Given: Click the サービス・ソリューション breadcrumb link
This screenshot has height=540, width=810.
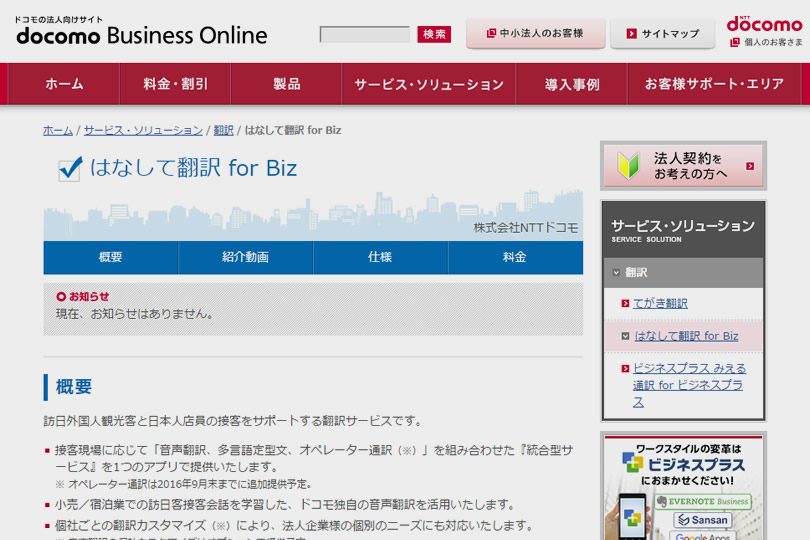Looking at the screenshot, I should [143, 130].
